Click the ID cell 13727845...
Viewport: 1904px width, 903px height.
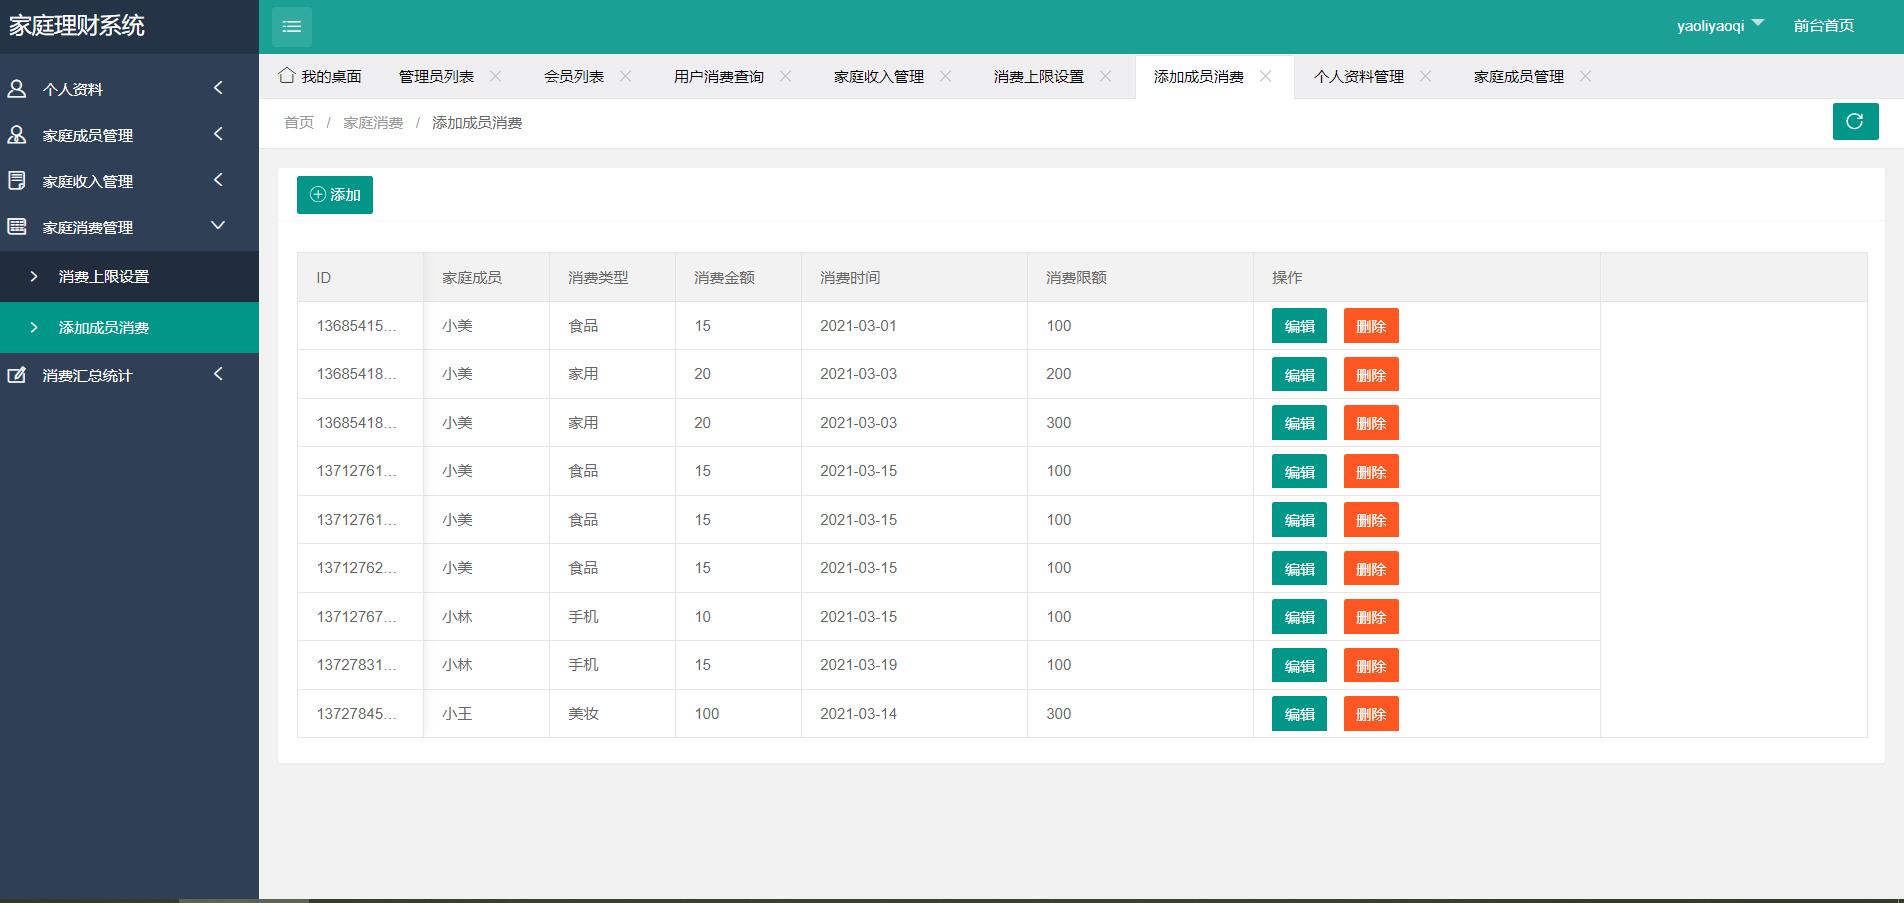(360, 714)
